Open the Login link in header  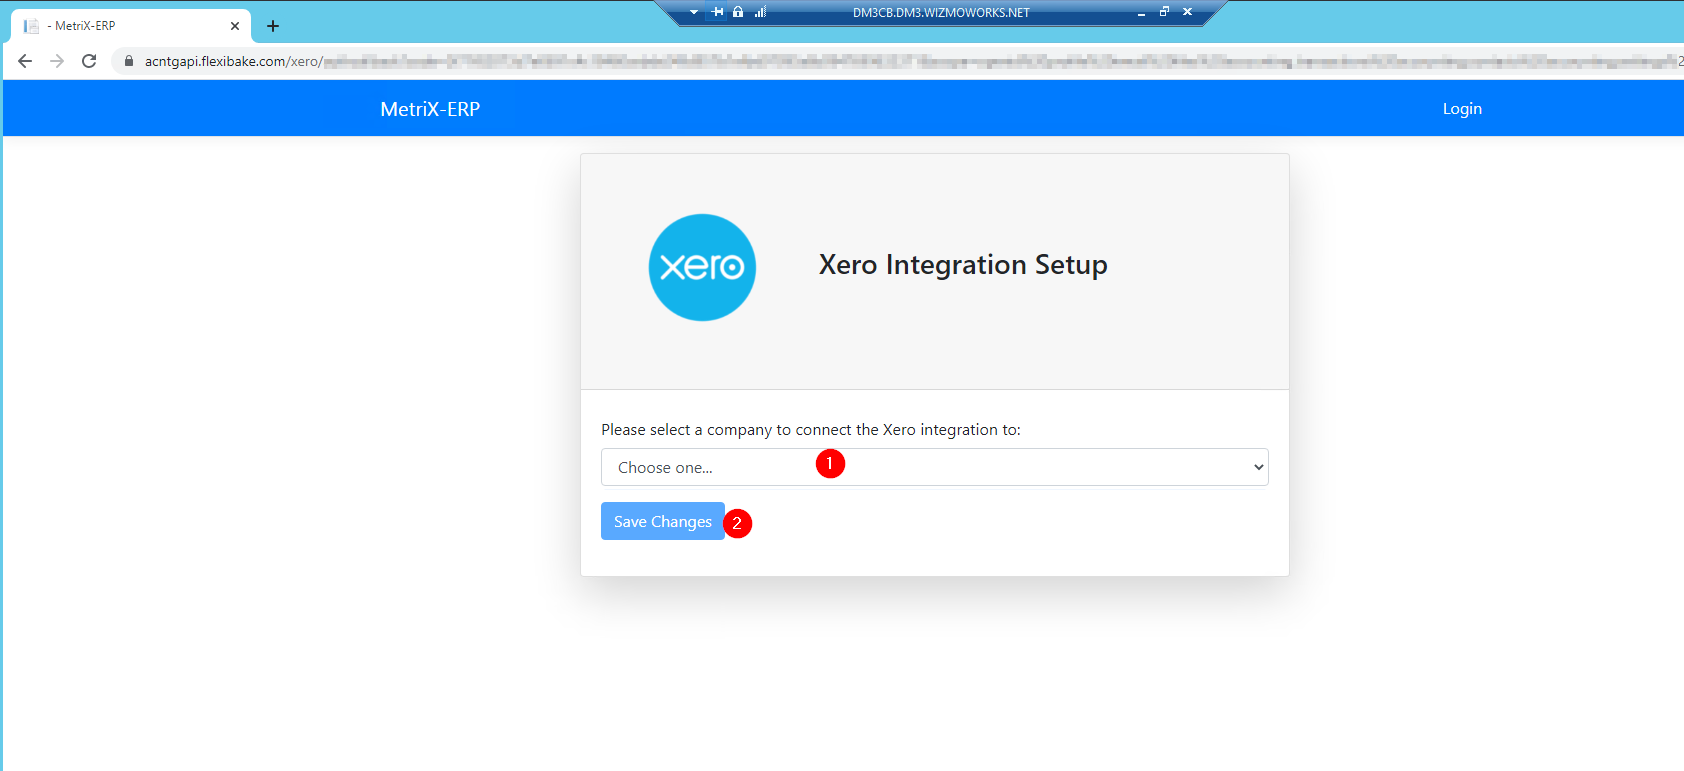[x=1461, y=109]
